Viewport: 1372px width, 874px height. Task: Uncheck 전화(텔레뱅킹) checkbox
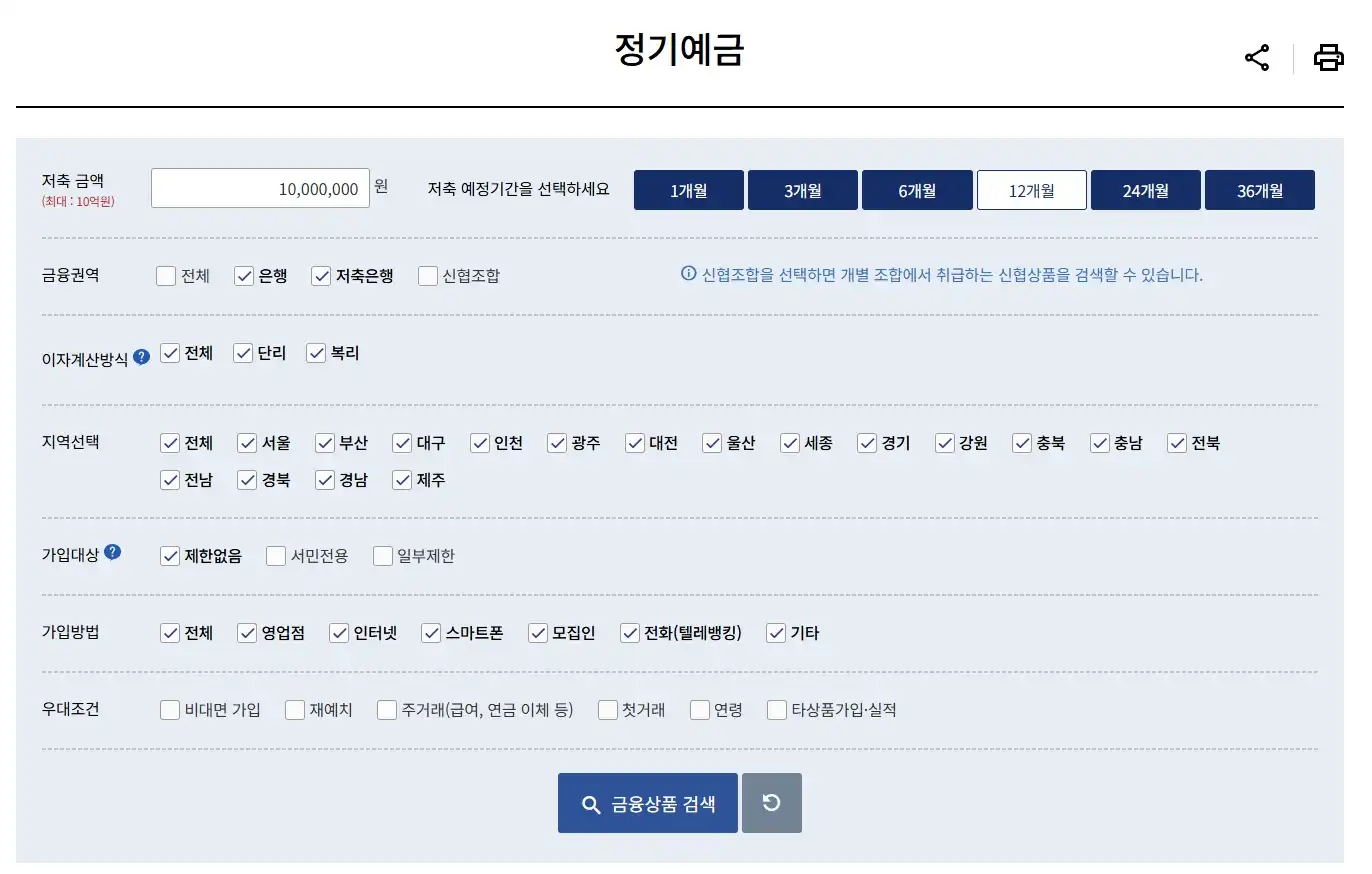click(630, 633)
